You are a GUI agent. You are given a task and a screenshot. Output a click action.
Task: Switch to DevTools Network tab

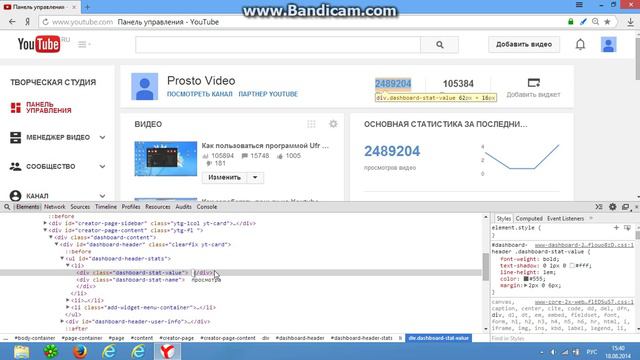(55, 207)
